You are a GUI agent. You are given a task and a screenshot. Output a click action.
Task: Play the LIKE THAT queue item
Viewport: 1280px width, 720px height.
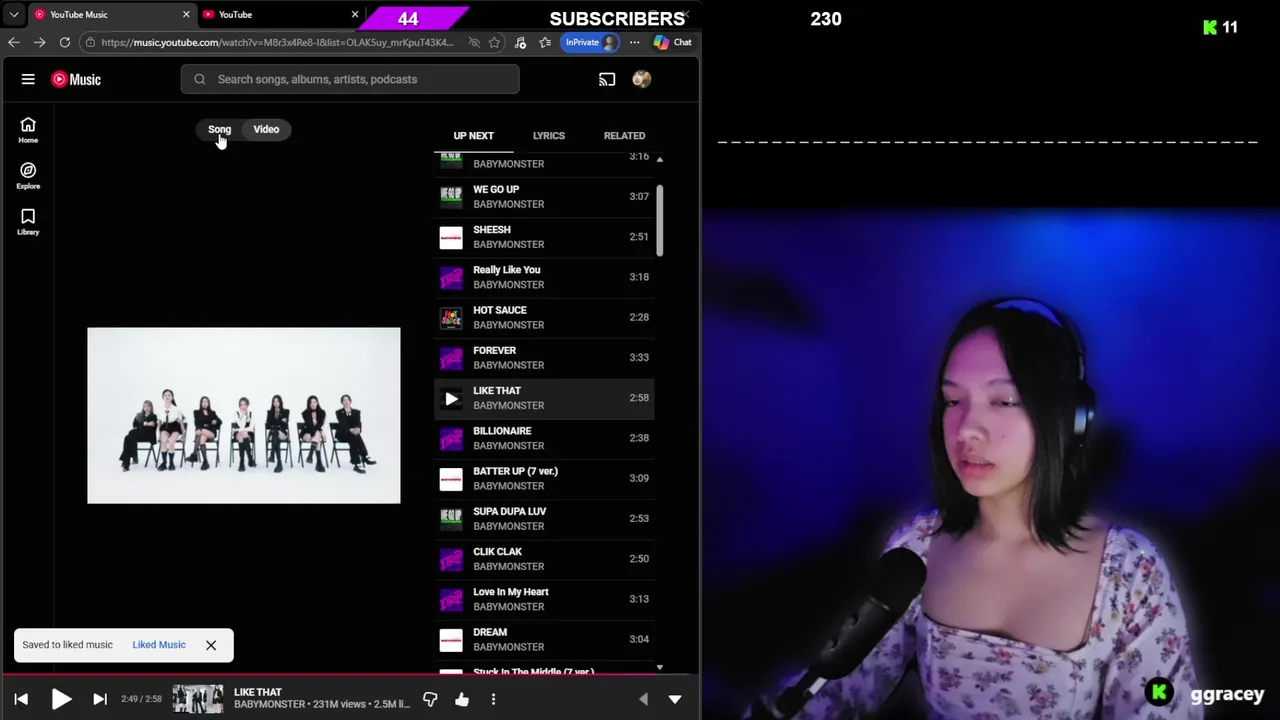point(545,398)
